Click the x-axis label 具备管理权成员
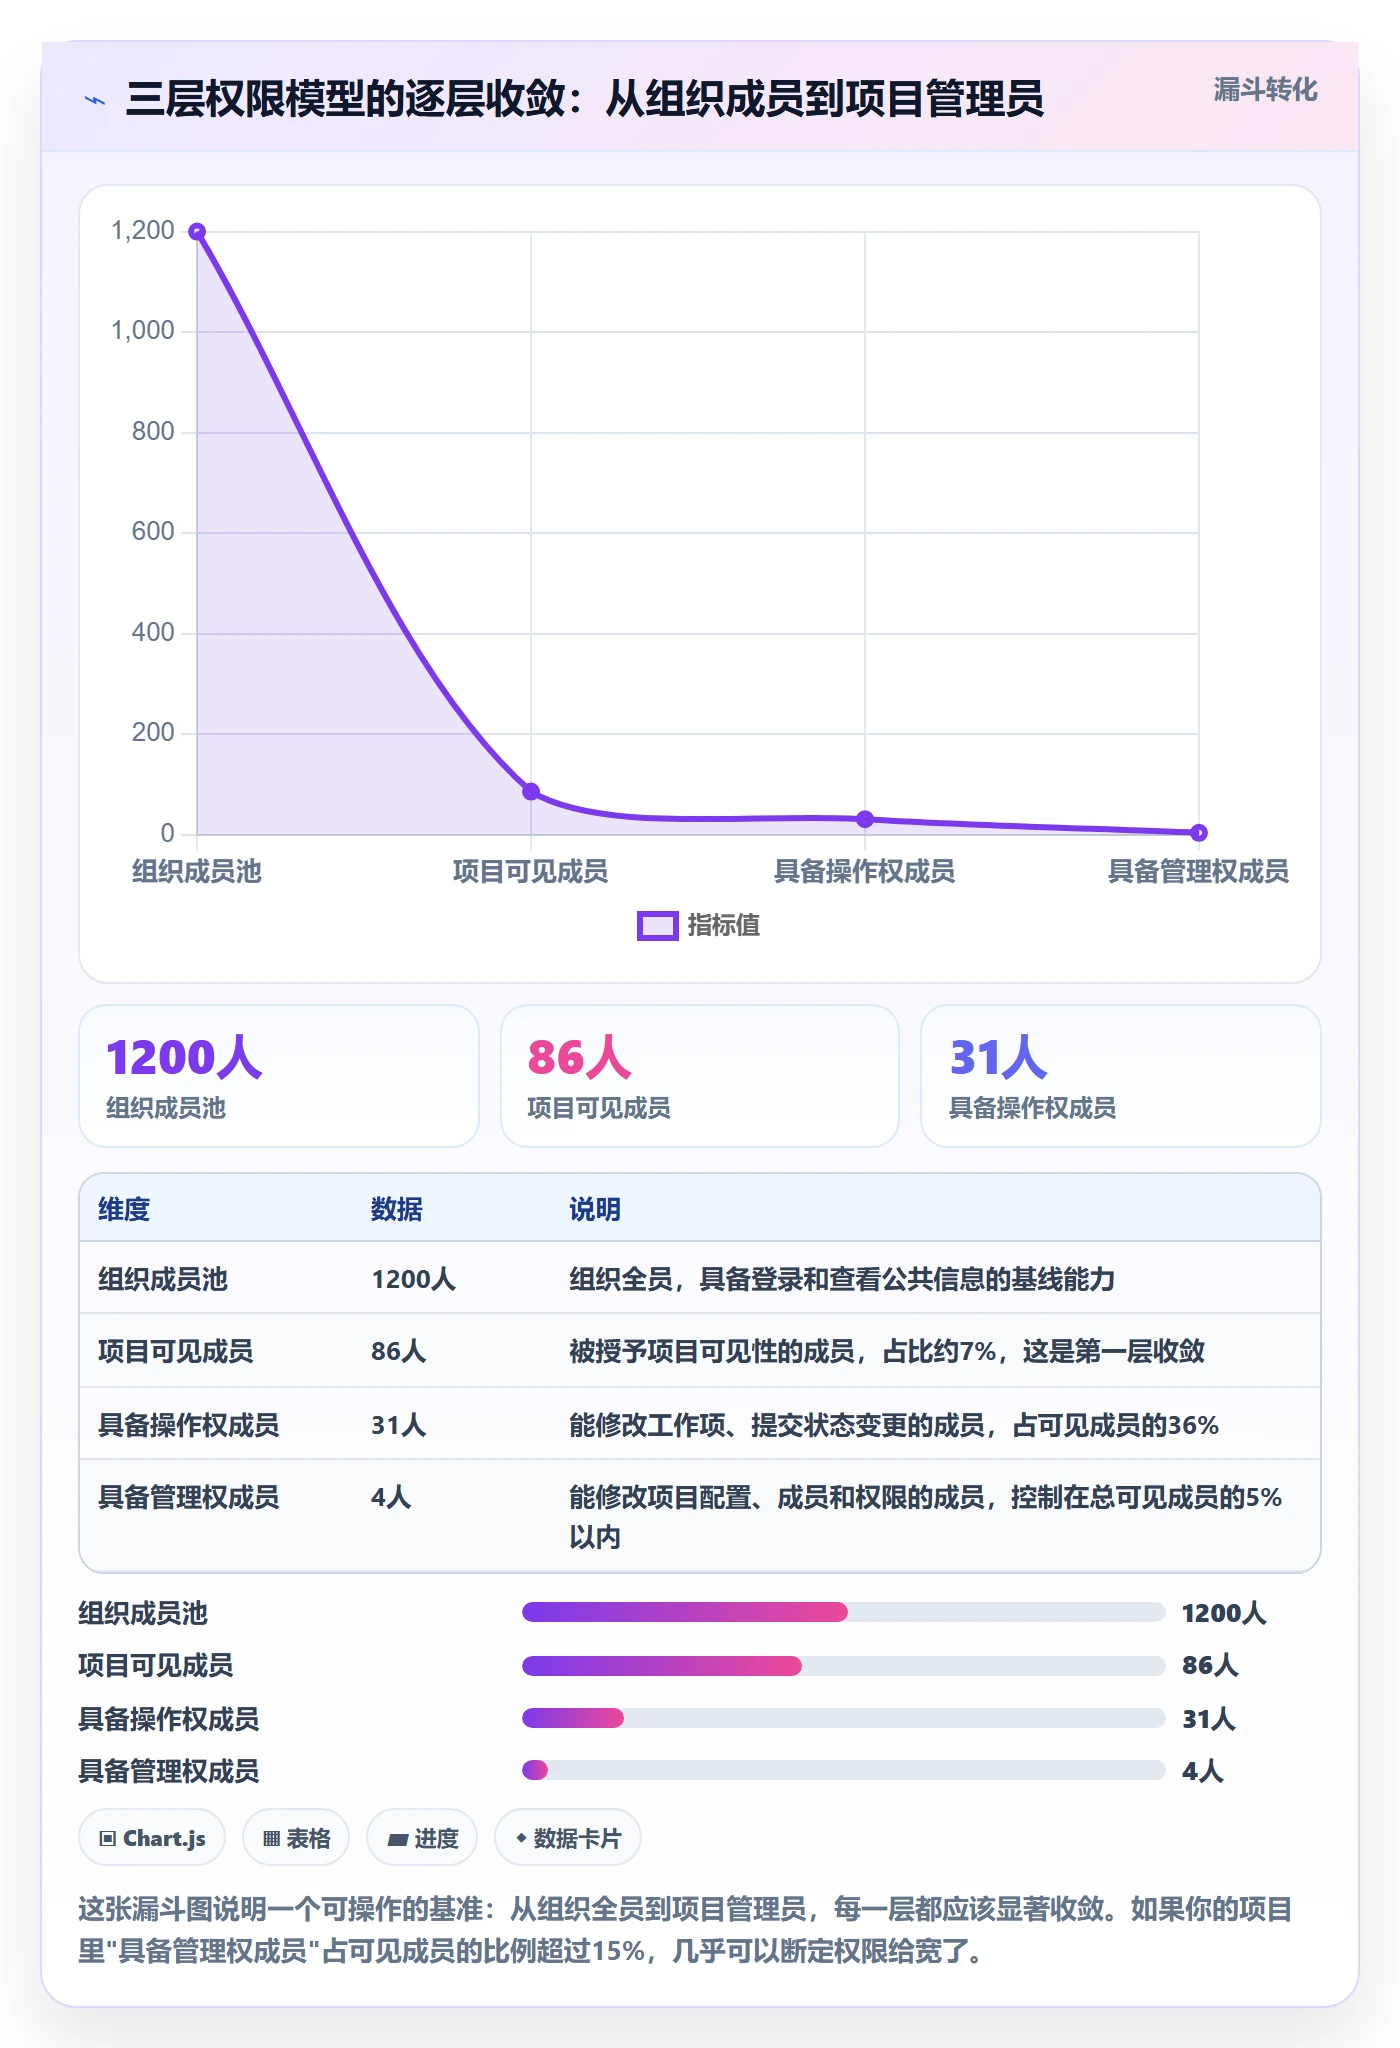Image resolution: width=1400 pixels, height=2048 pixels. tap(1198, 871)
